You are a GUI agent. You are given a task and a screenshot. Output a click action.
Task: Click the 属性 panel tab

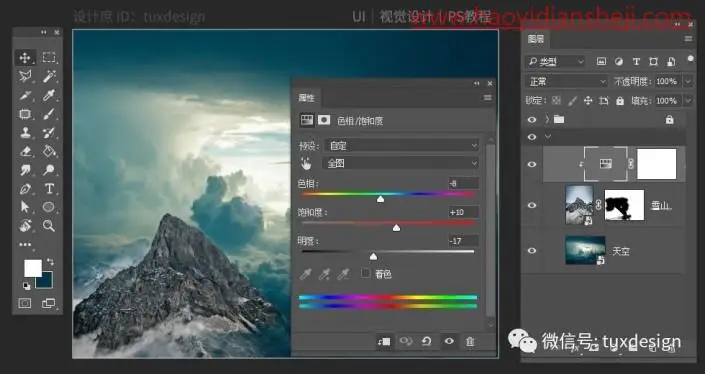click(307, 98)
